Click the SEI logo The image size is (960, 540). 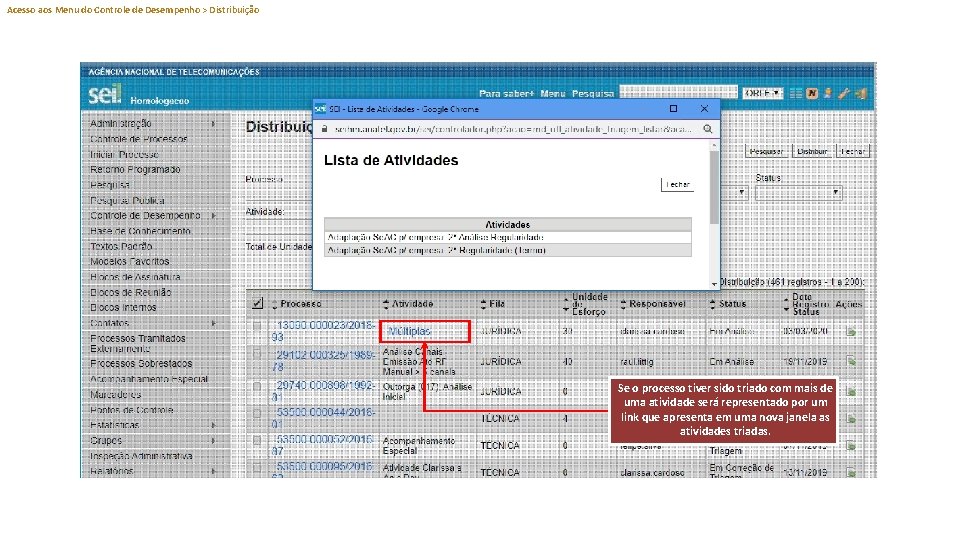(105, 94)
